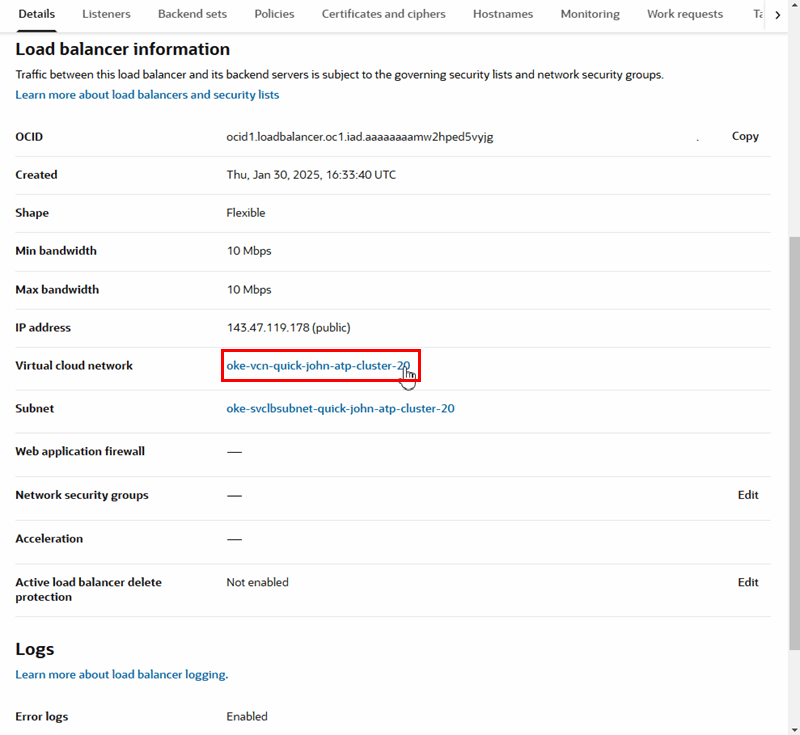Copy the load balancer OCID
800x735 pixels.
point(745,136)
